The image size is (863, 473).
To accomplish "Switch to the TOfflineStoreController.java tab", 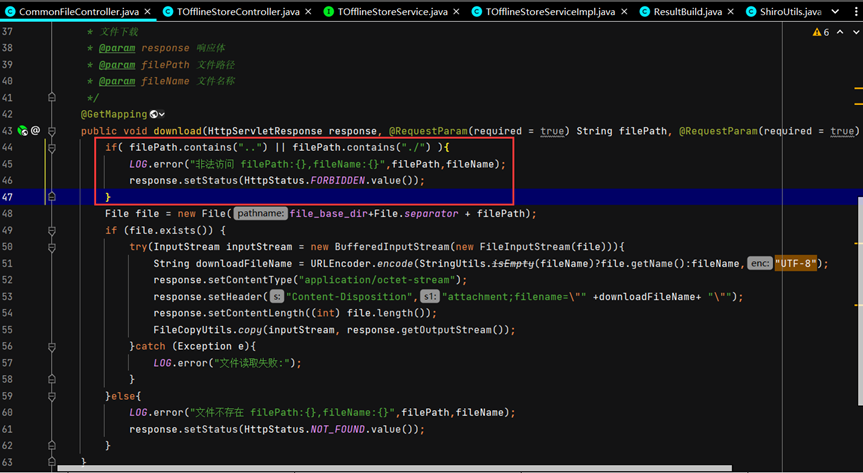I will 232,11.
